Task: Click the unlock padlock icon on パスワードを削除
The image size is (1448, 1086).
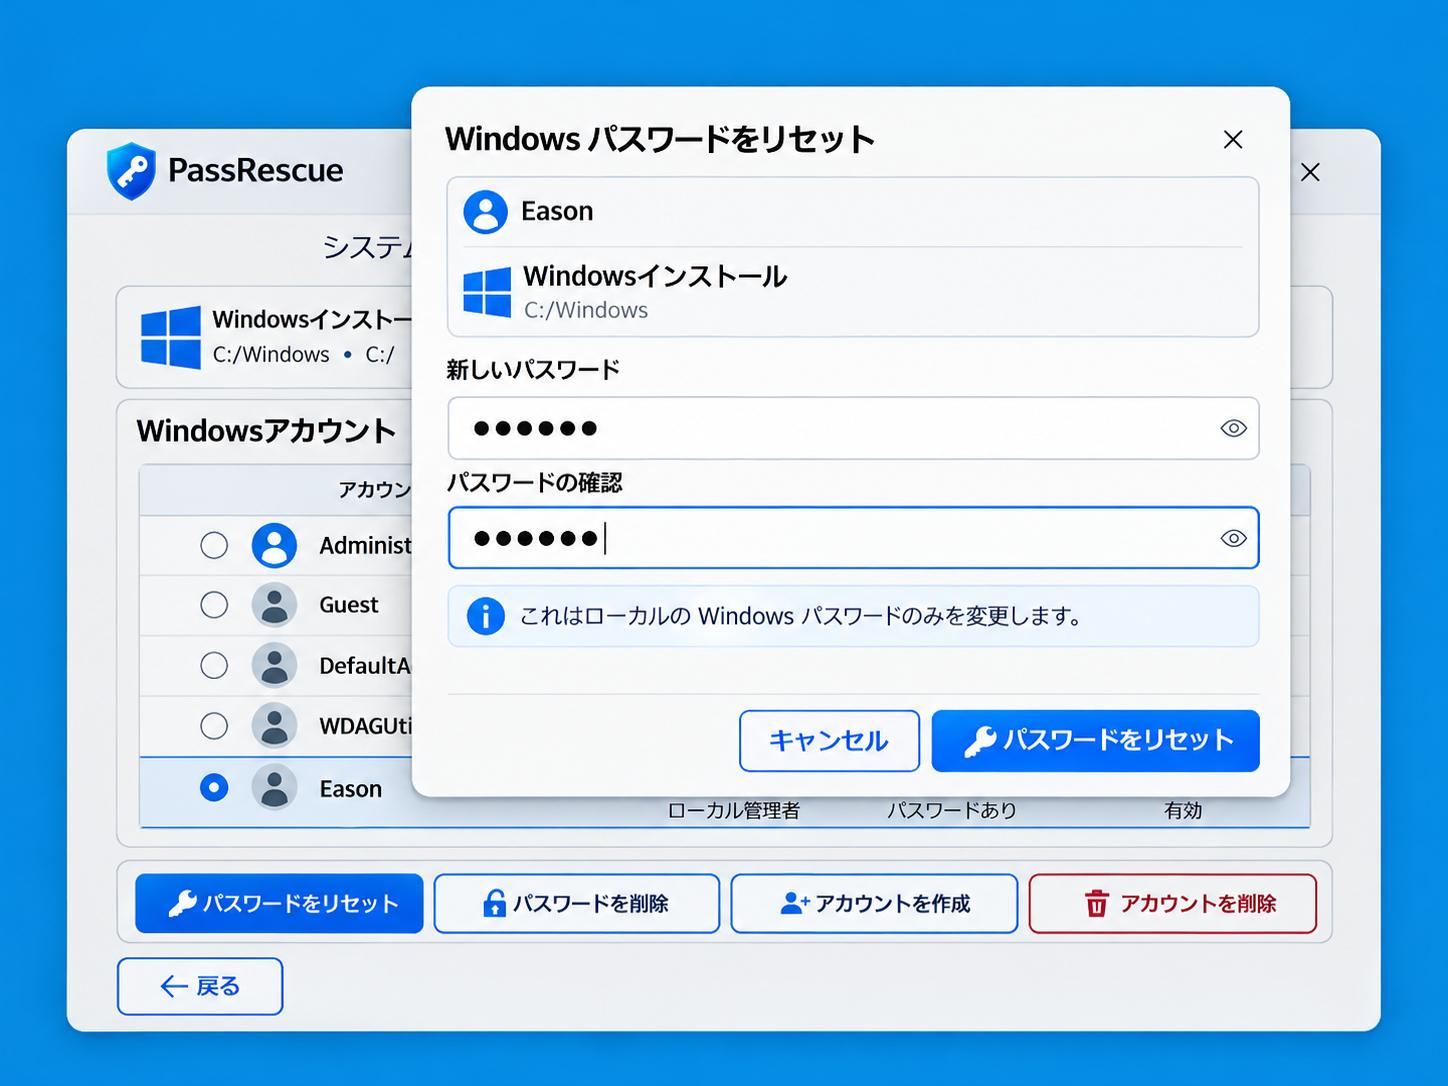Action: 494,904
